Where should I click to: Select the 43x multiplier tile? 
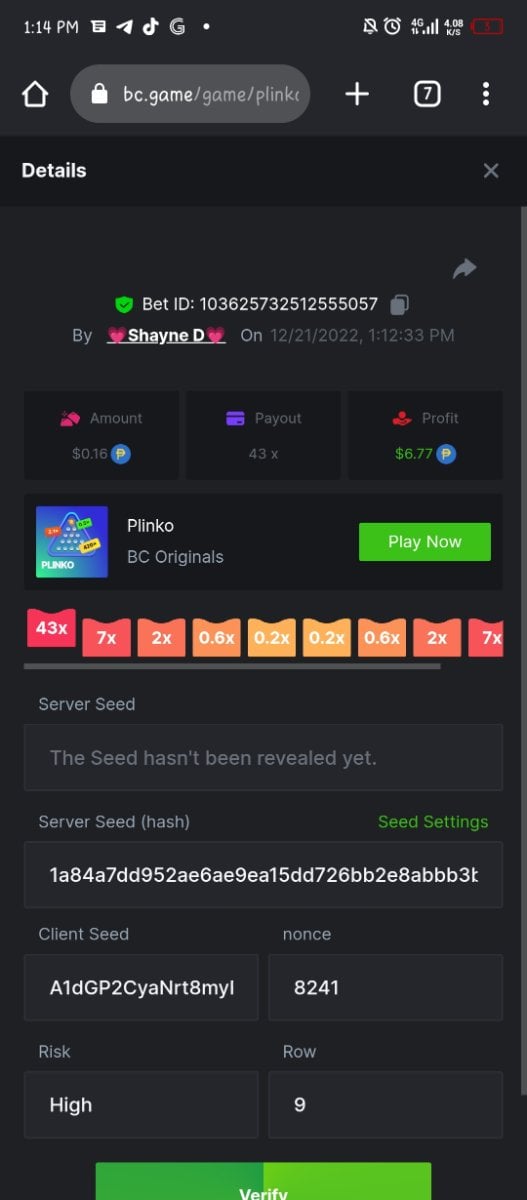(x=51, y=628)
